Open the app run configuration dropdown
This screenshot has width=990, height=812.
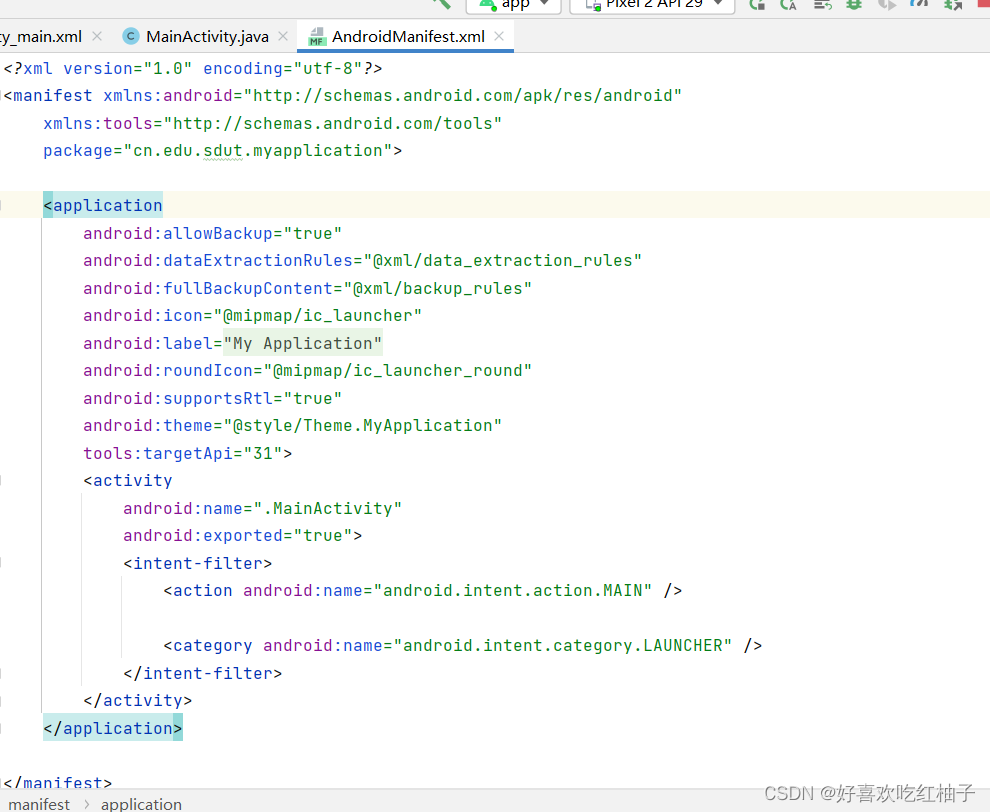(545, 5)
